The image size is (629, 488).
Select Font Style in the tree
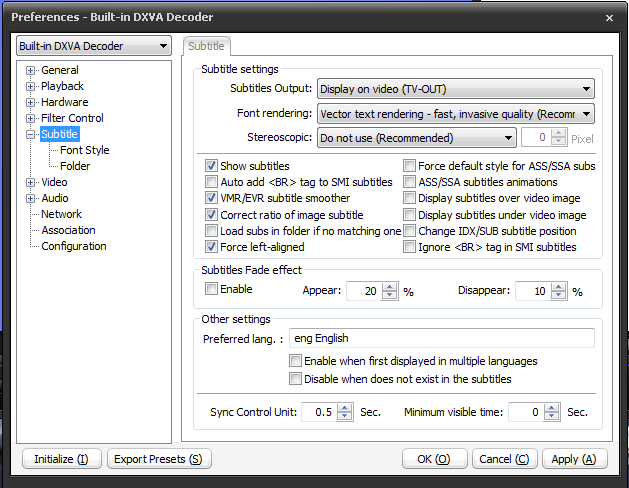click(x=85, y=151)
